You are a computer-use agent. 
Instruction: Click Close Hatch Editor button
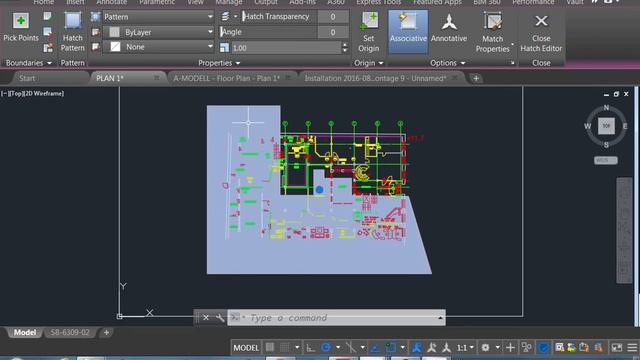click(541, 33)
